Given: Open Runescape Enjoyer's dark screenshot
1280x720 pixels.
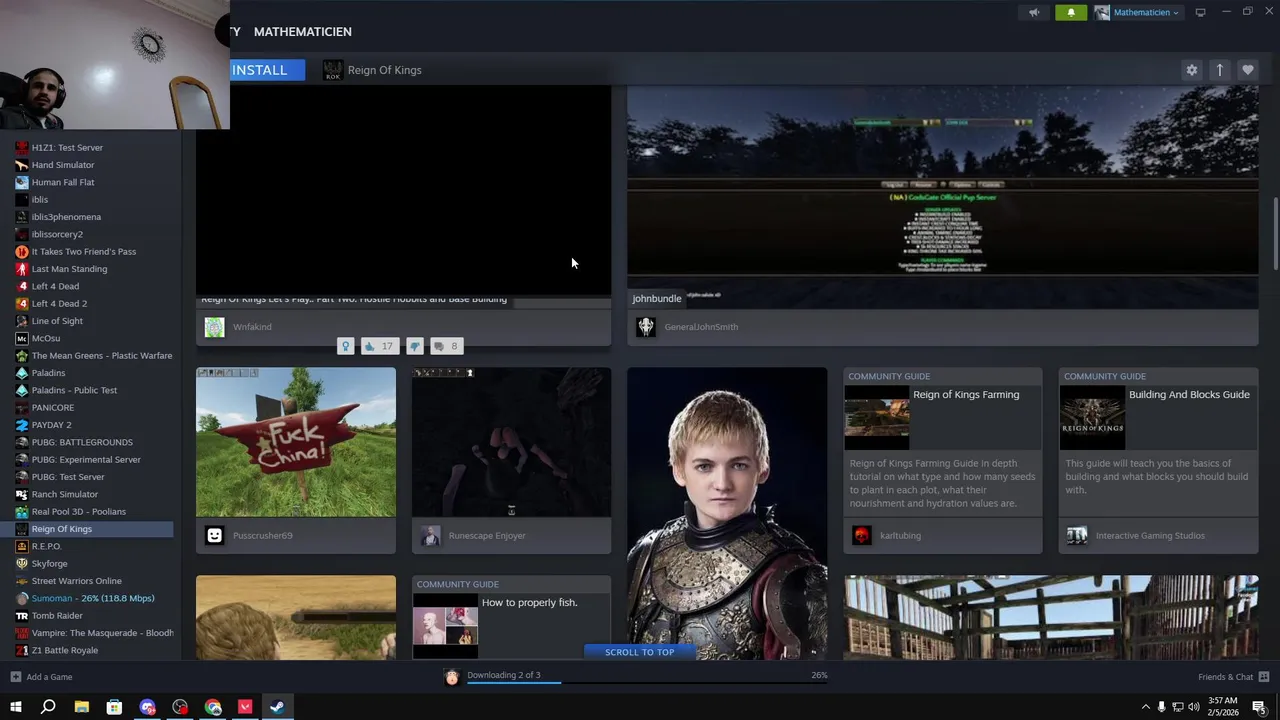Looking at the screenshot, I should (511, 442).
